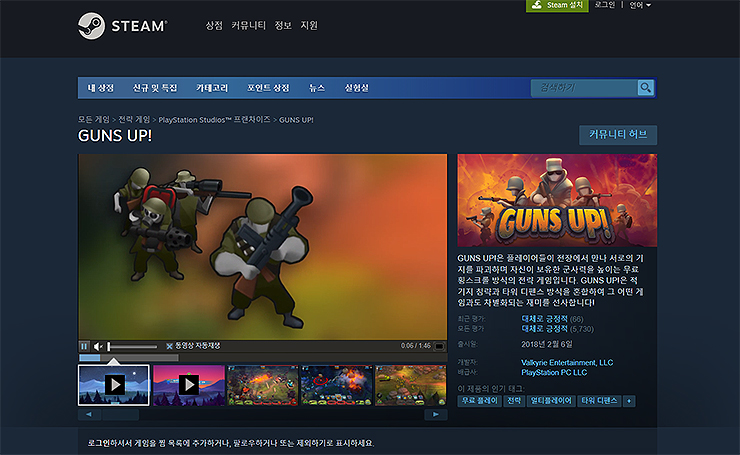Click the Steam 설치 install button

tap(557, 6)
